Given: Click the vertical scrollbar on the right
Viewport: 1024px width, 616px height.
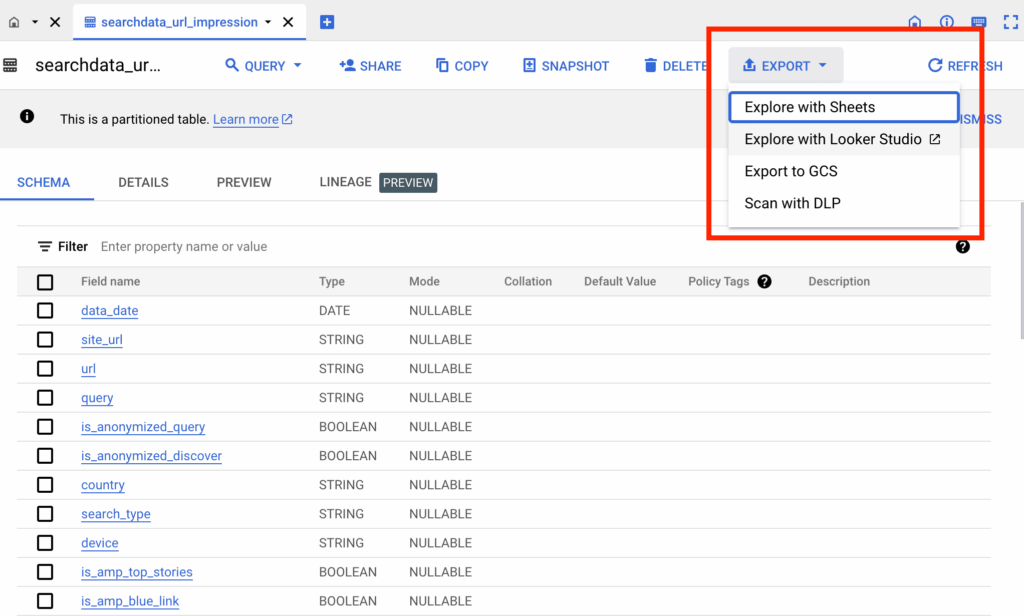Looking at the screenshot, I should [1021, 270].
